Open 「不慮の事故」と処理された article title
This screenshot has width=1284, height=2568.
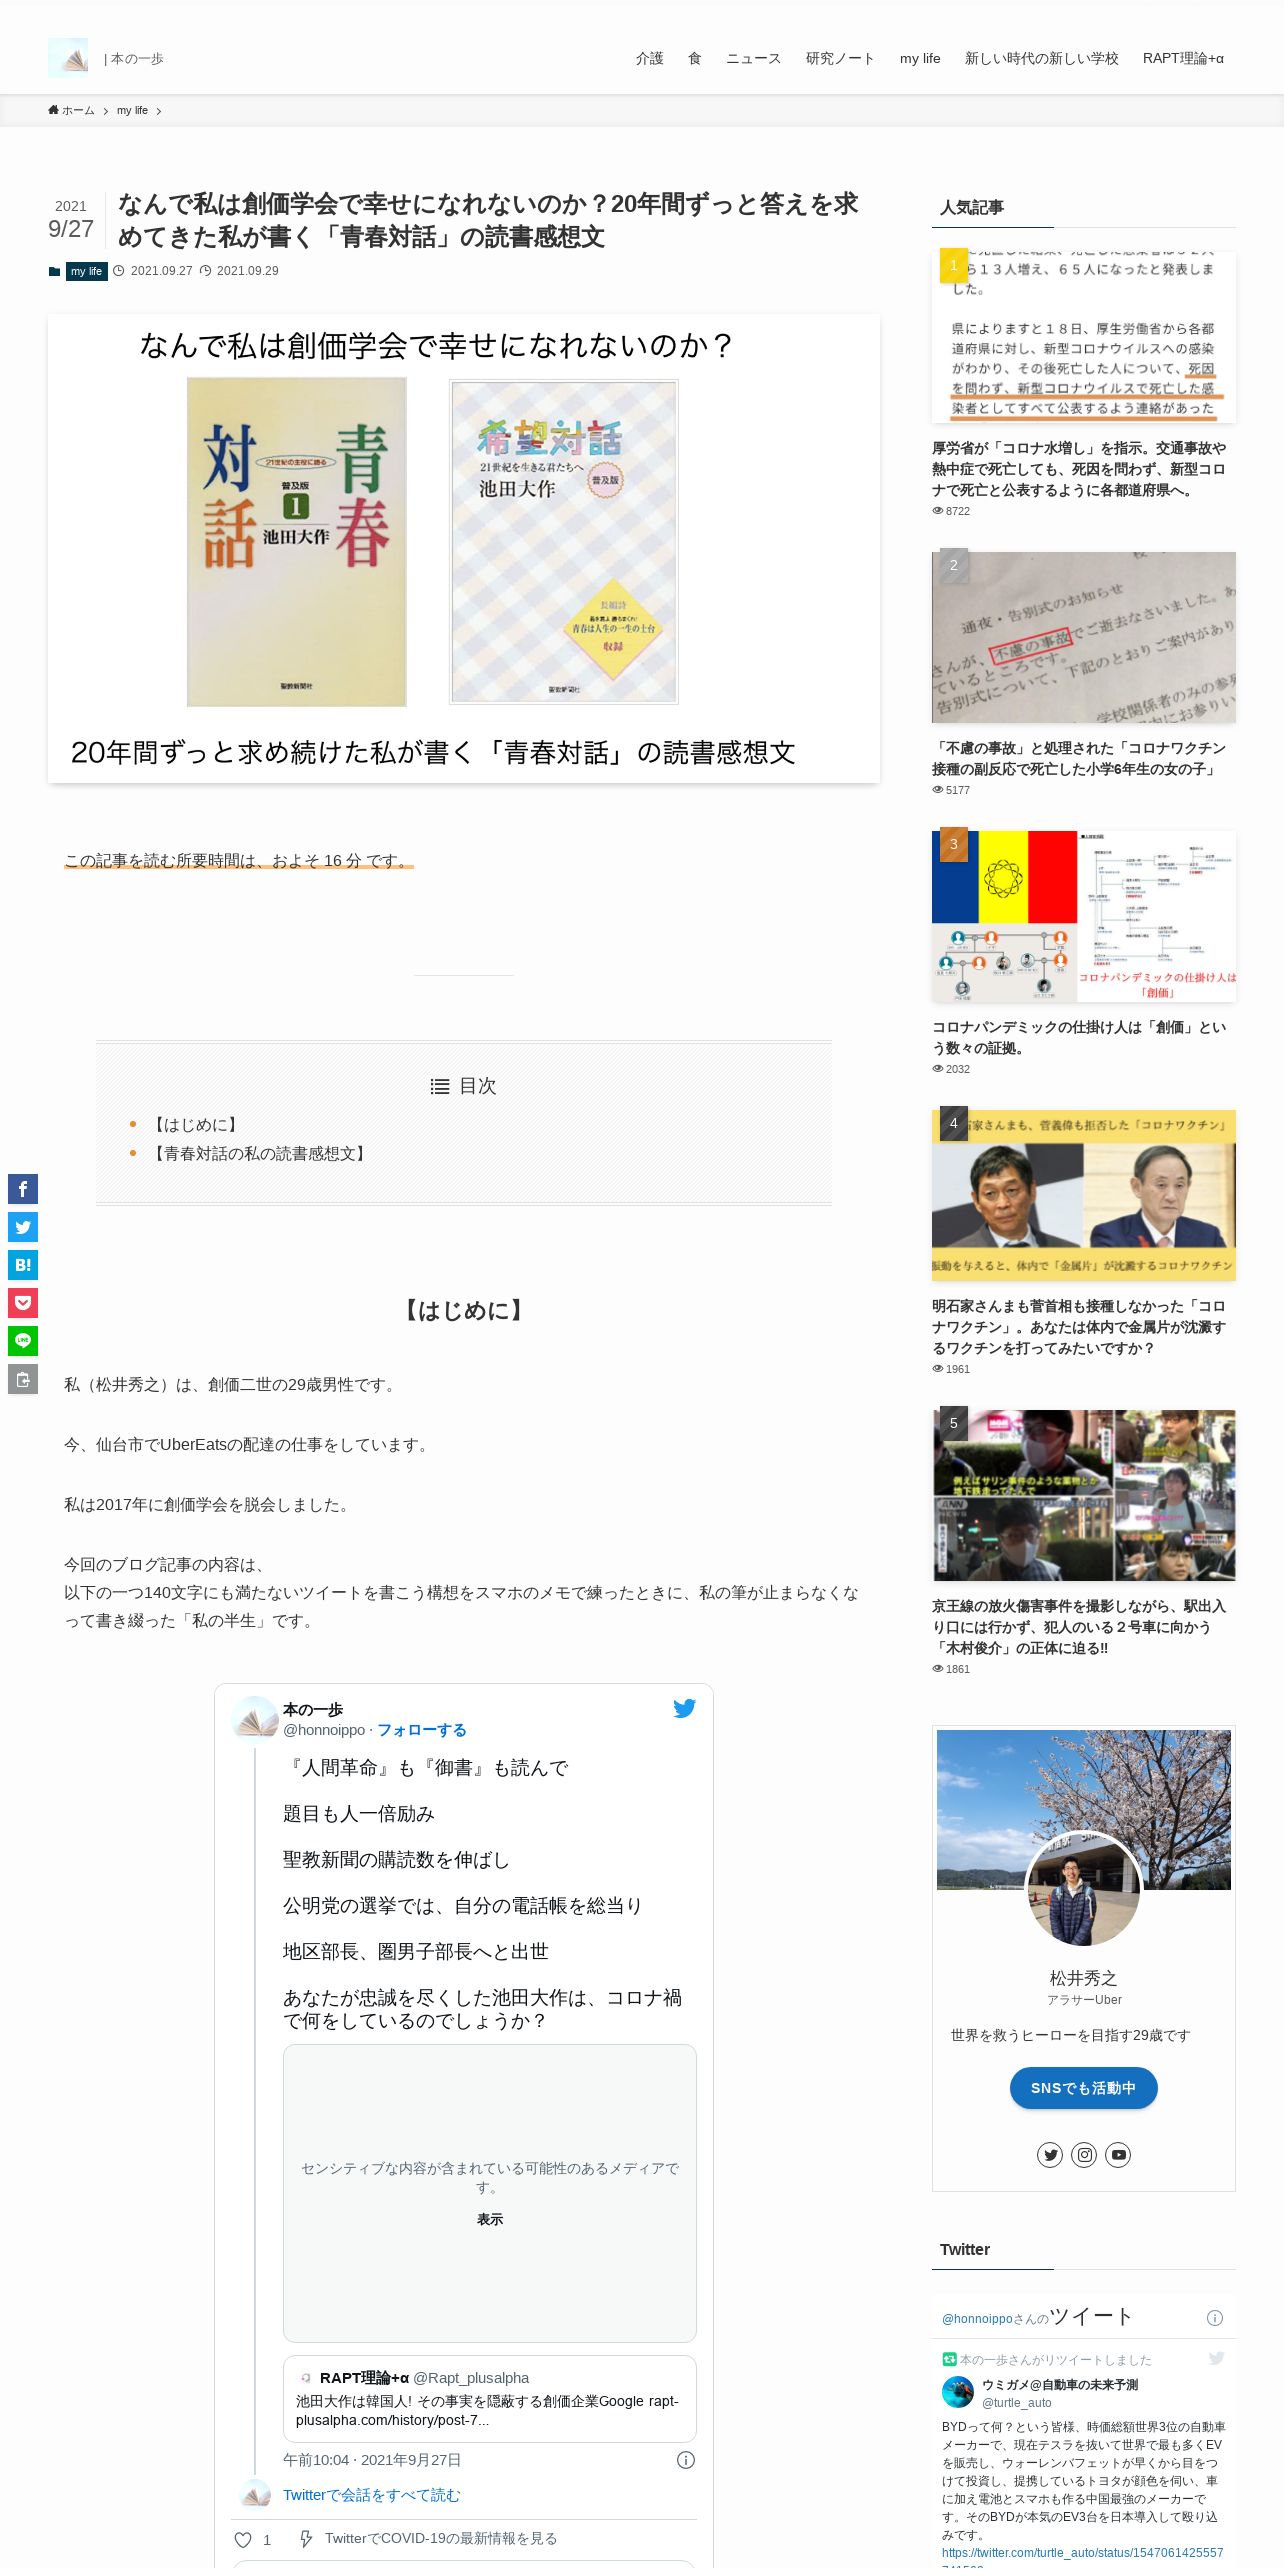[1079, 758]
